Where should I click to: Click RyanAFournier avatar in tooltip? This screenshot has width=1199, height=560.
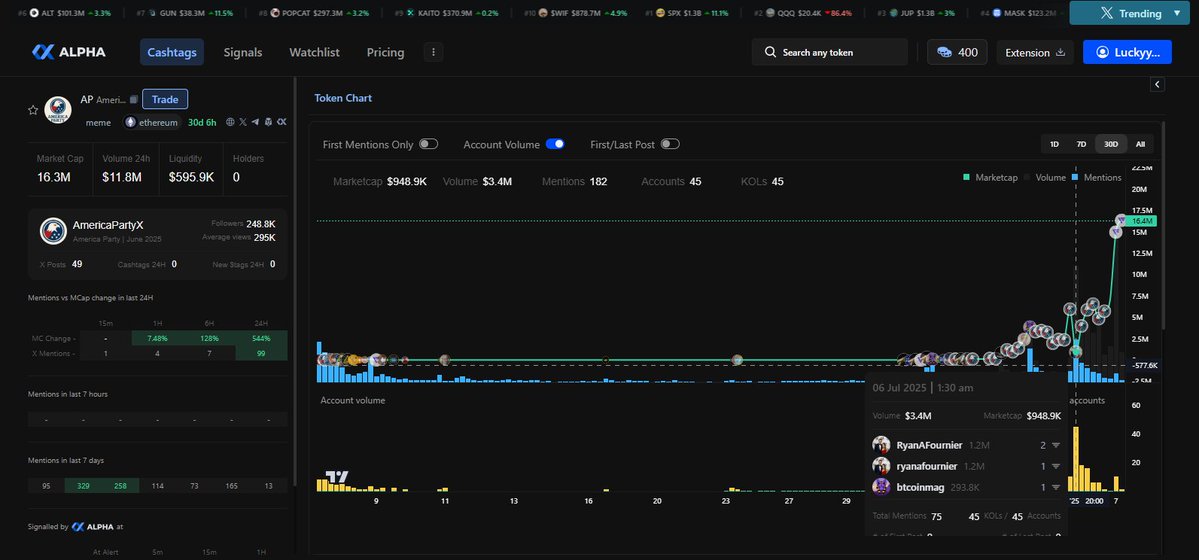pos(881,444)
